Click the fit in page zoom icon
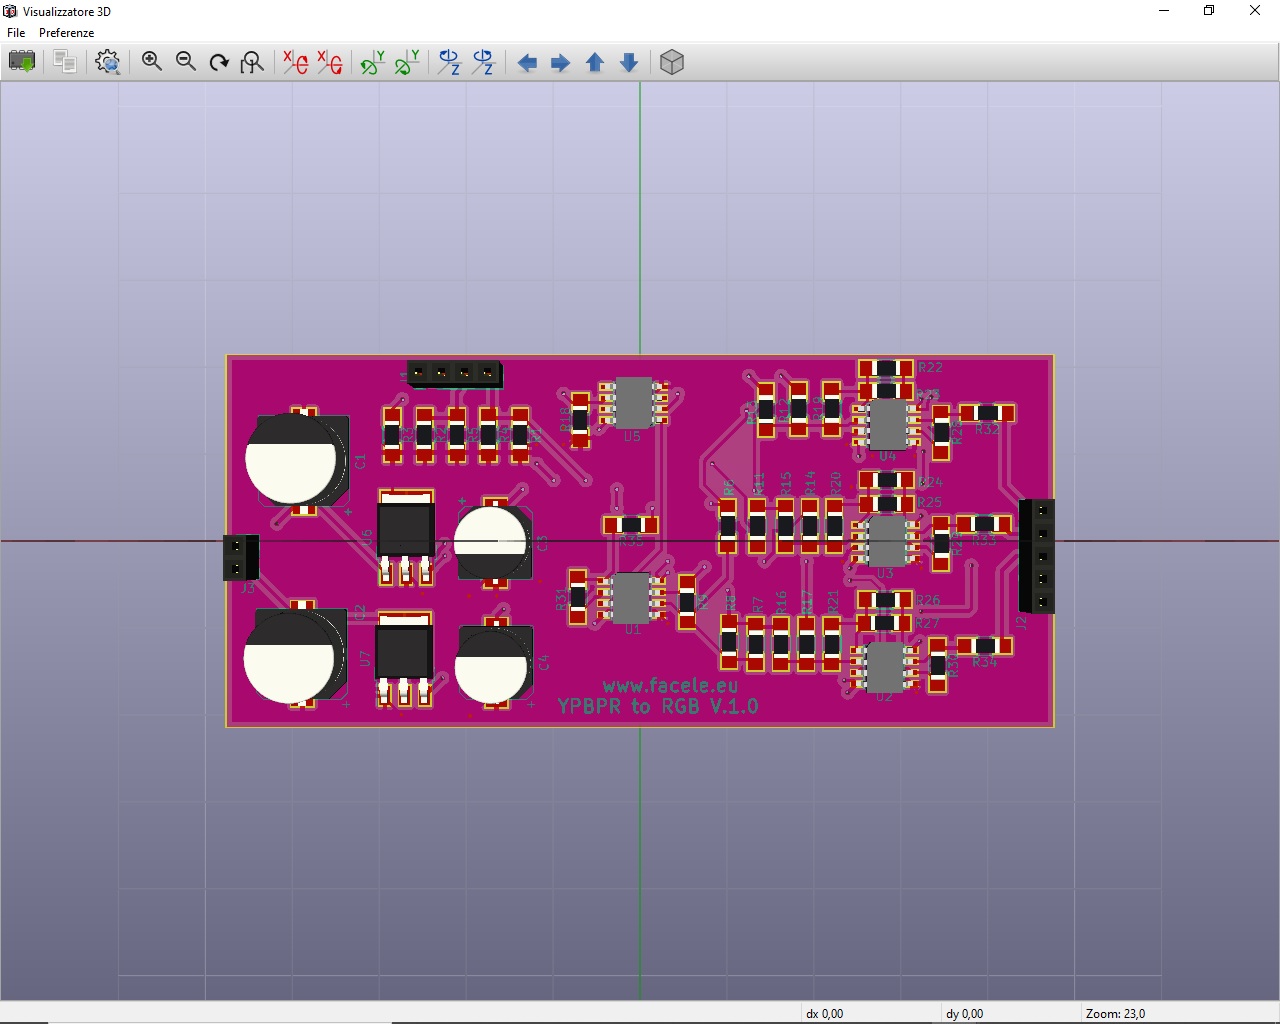Screen dimensions: 1280x1024 [x=253, y=62]
